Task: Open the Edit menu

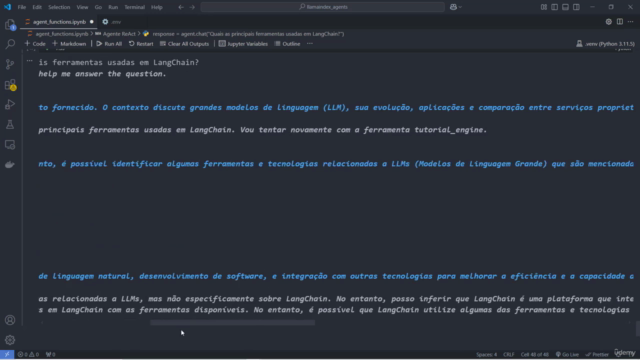Action: tap(37, 7)
